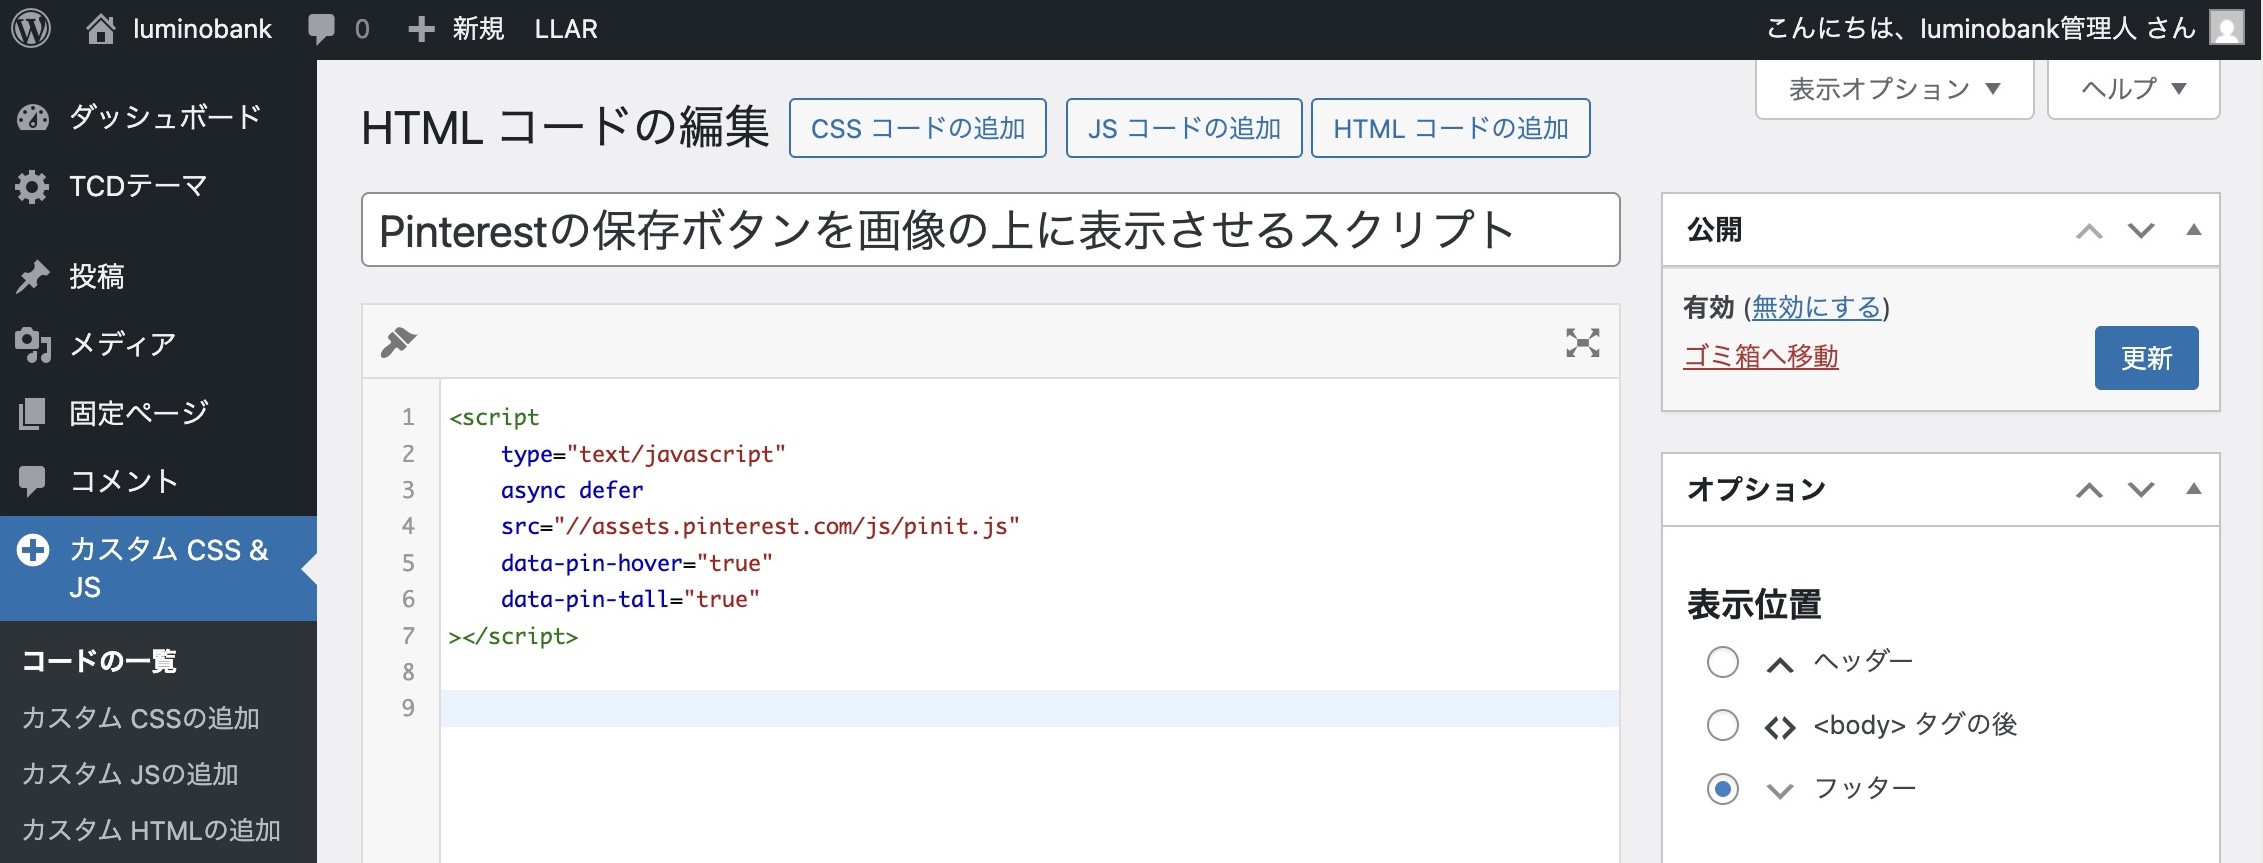Viewport: 2263px width, 863px height.
Task: Click the comments bubble icon in admin bar
Action: (321, 29)
